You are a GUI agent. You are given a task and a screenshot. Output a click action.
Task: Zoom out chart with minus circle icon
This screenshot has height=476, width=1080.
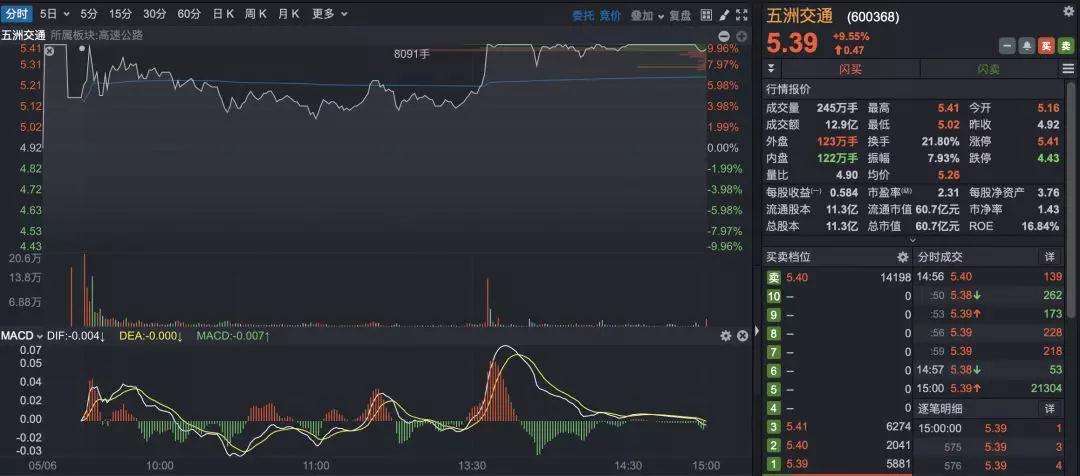(x=723, y=36)
